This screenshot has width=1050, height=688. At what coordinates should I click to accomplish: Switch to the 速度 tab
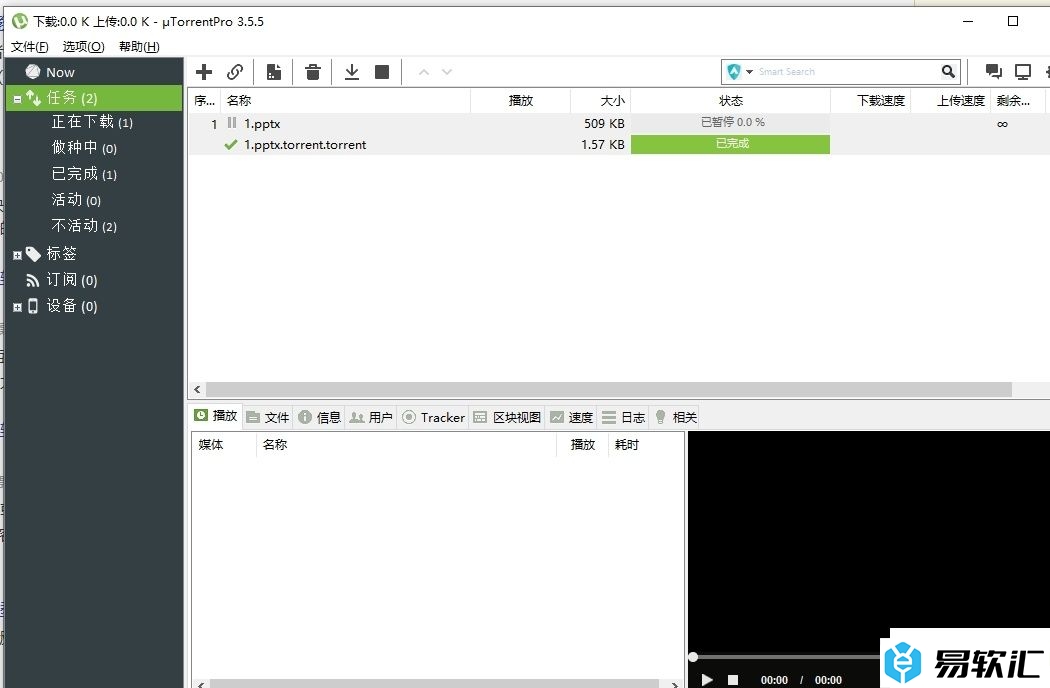pyautogui.click(x=571, y=417)
